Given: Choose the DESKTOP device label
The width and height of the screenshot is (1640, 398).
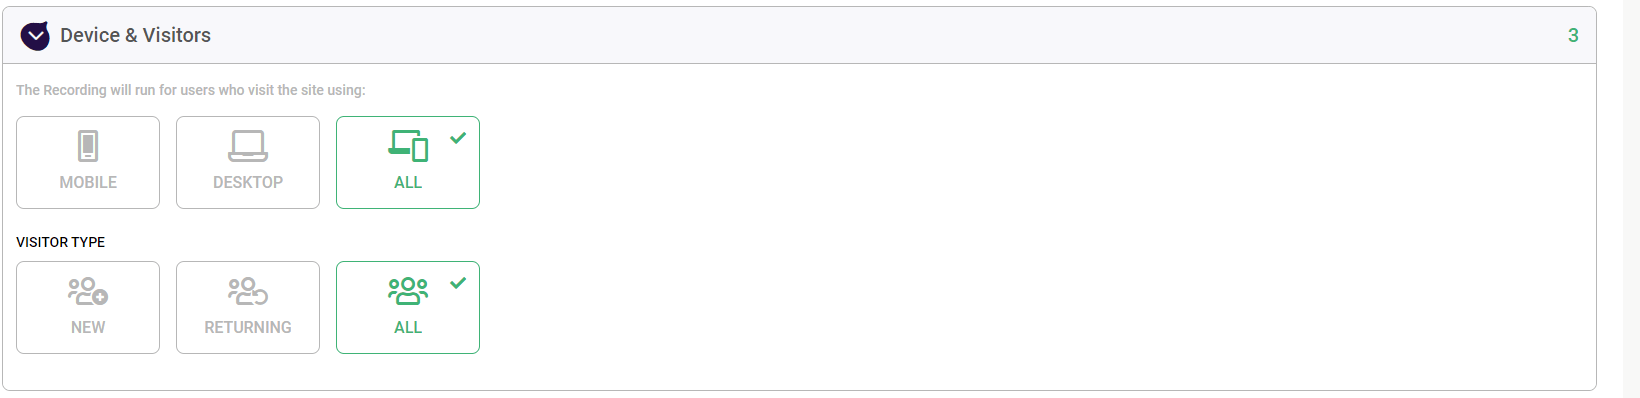Looking at the screenshot, I should coord(248,182).
